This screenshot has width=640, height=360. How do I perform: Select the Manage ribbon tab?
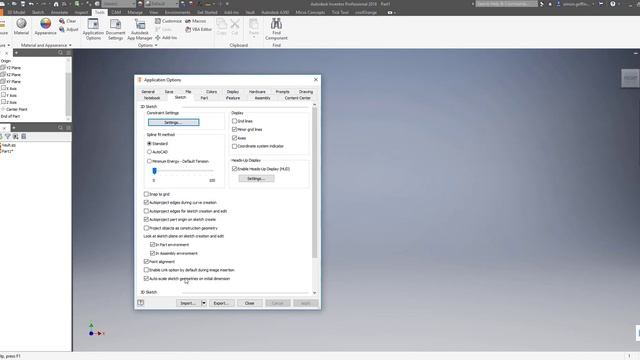135,12
